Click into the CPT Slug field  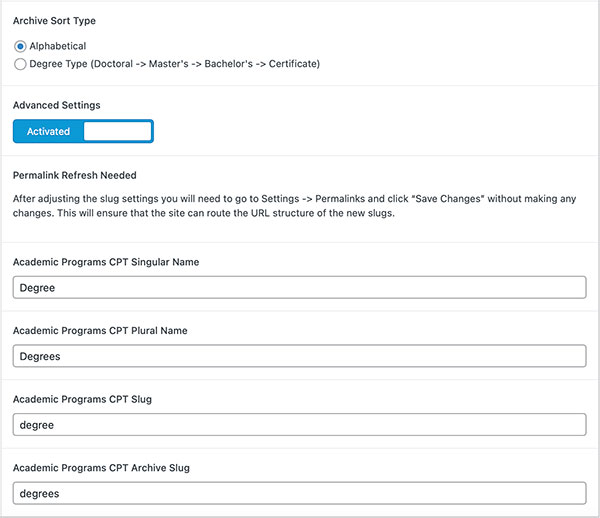pyautogui.click(x=300, y=424)
